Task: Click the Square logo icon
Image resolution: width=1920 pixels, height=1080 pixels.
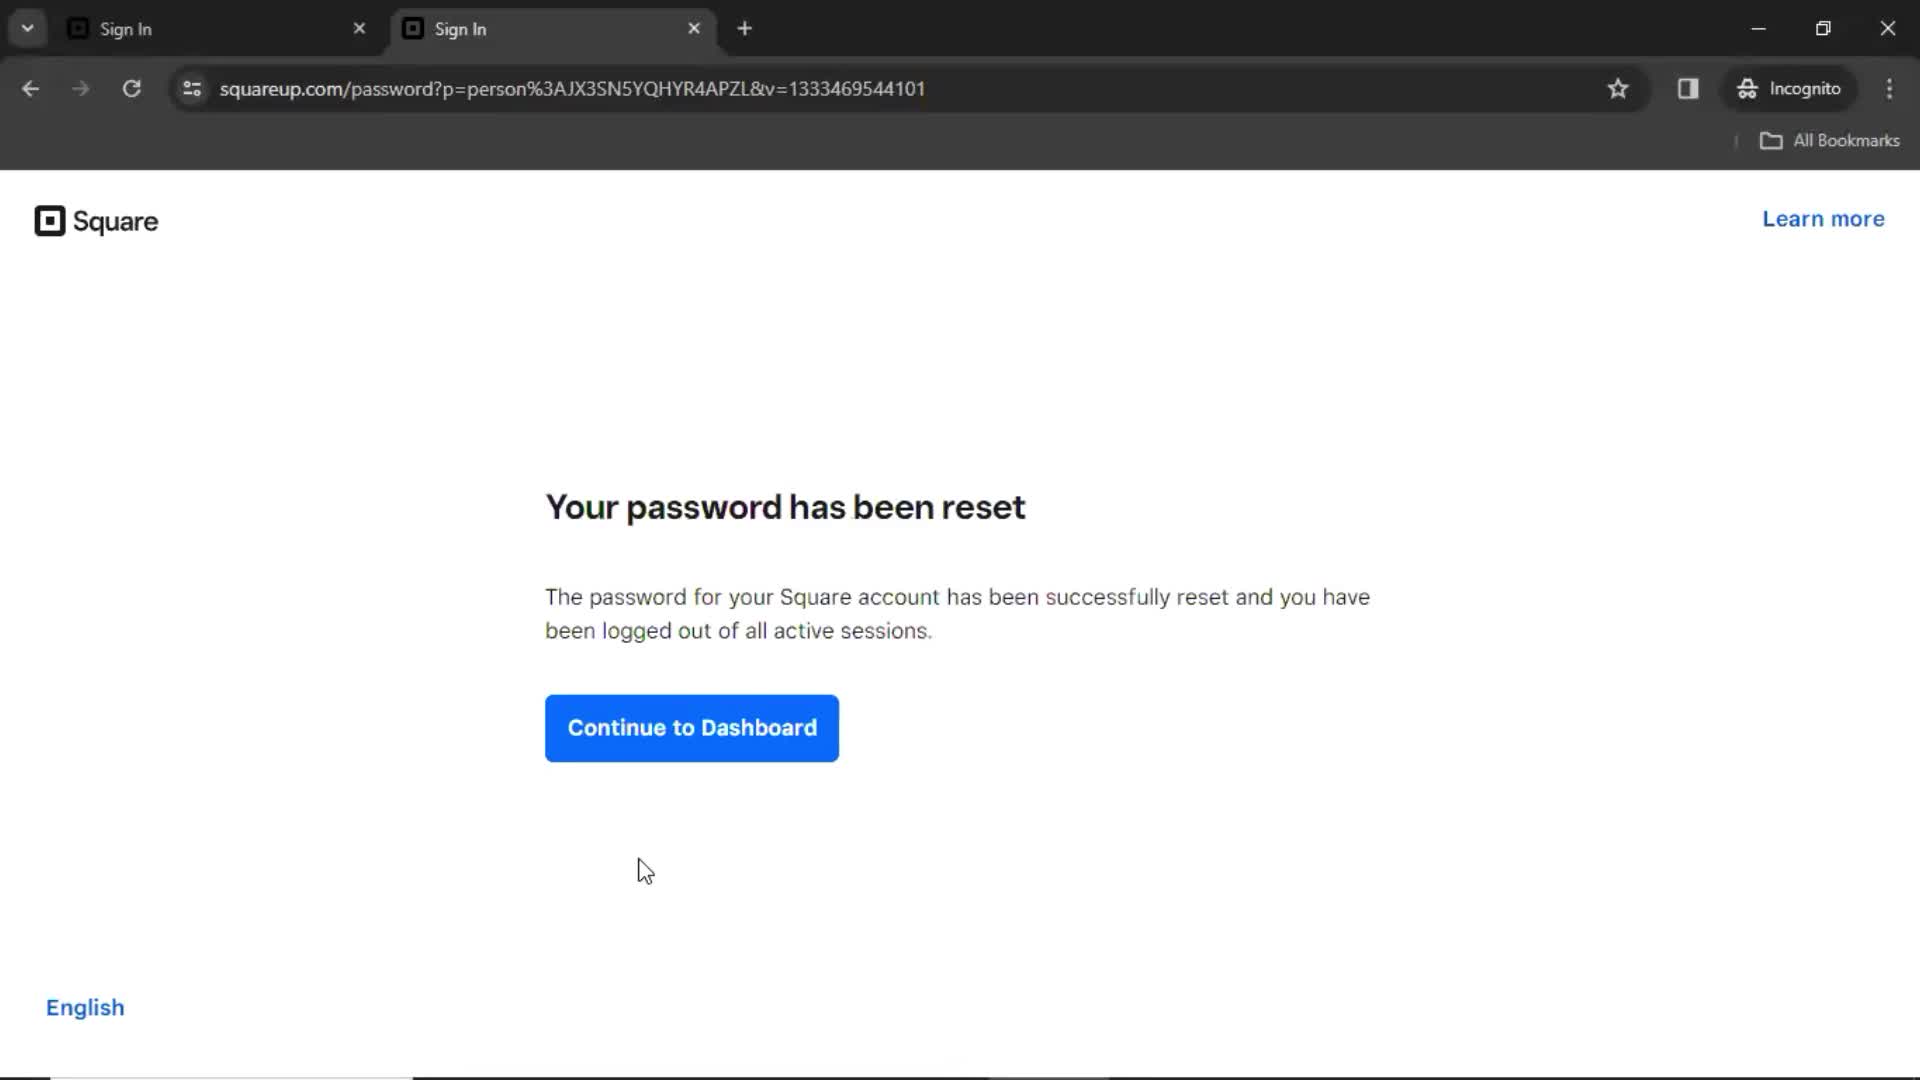Action: click(x=49, y=220)
